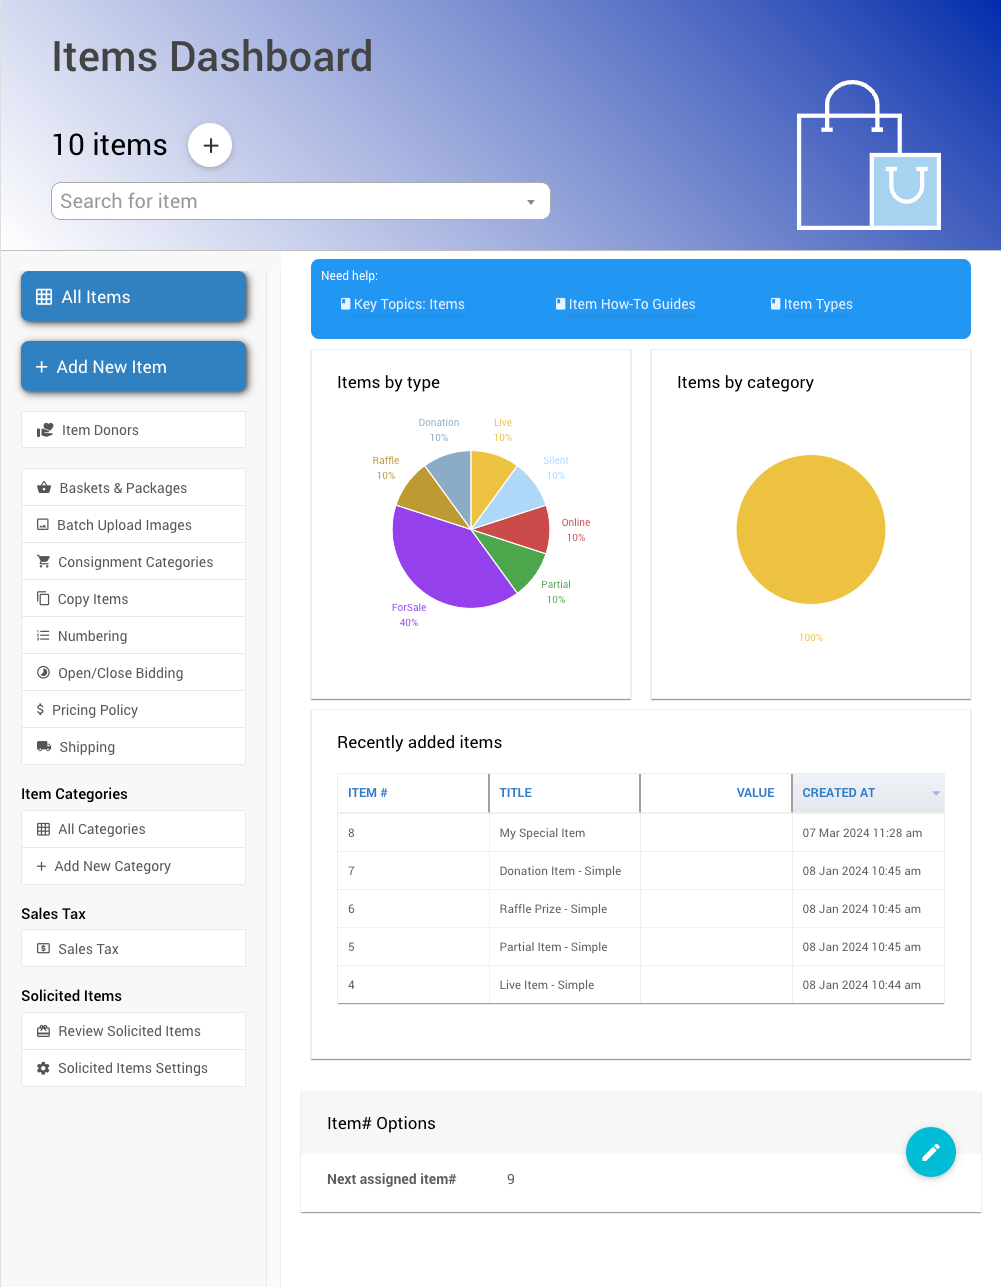Click the Add New Item button
This screenshot has height=1287, width=1001.
click(133, 367)
